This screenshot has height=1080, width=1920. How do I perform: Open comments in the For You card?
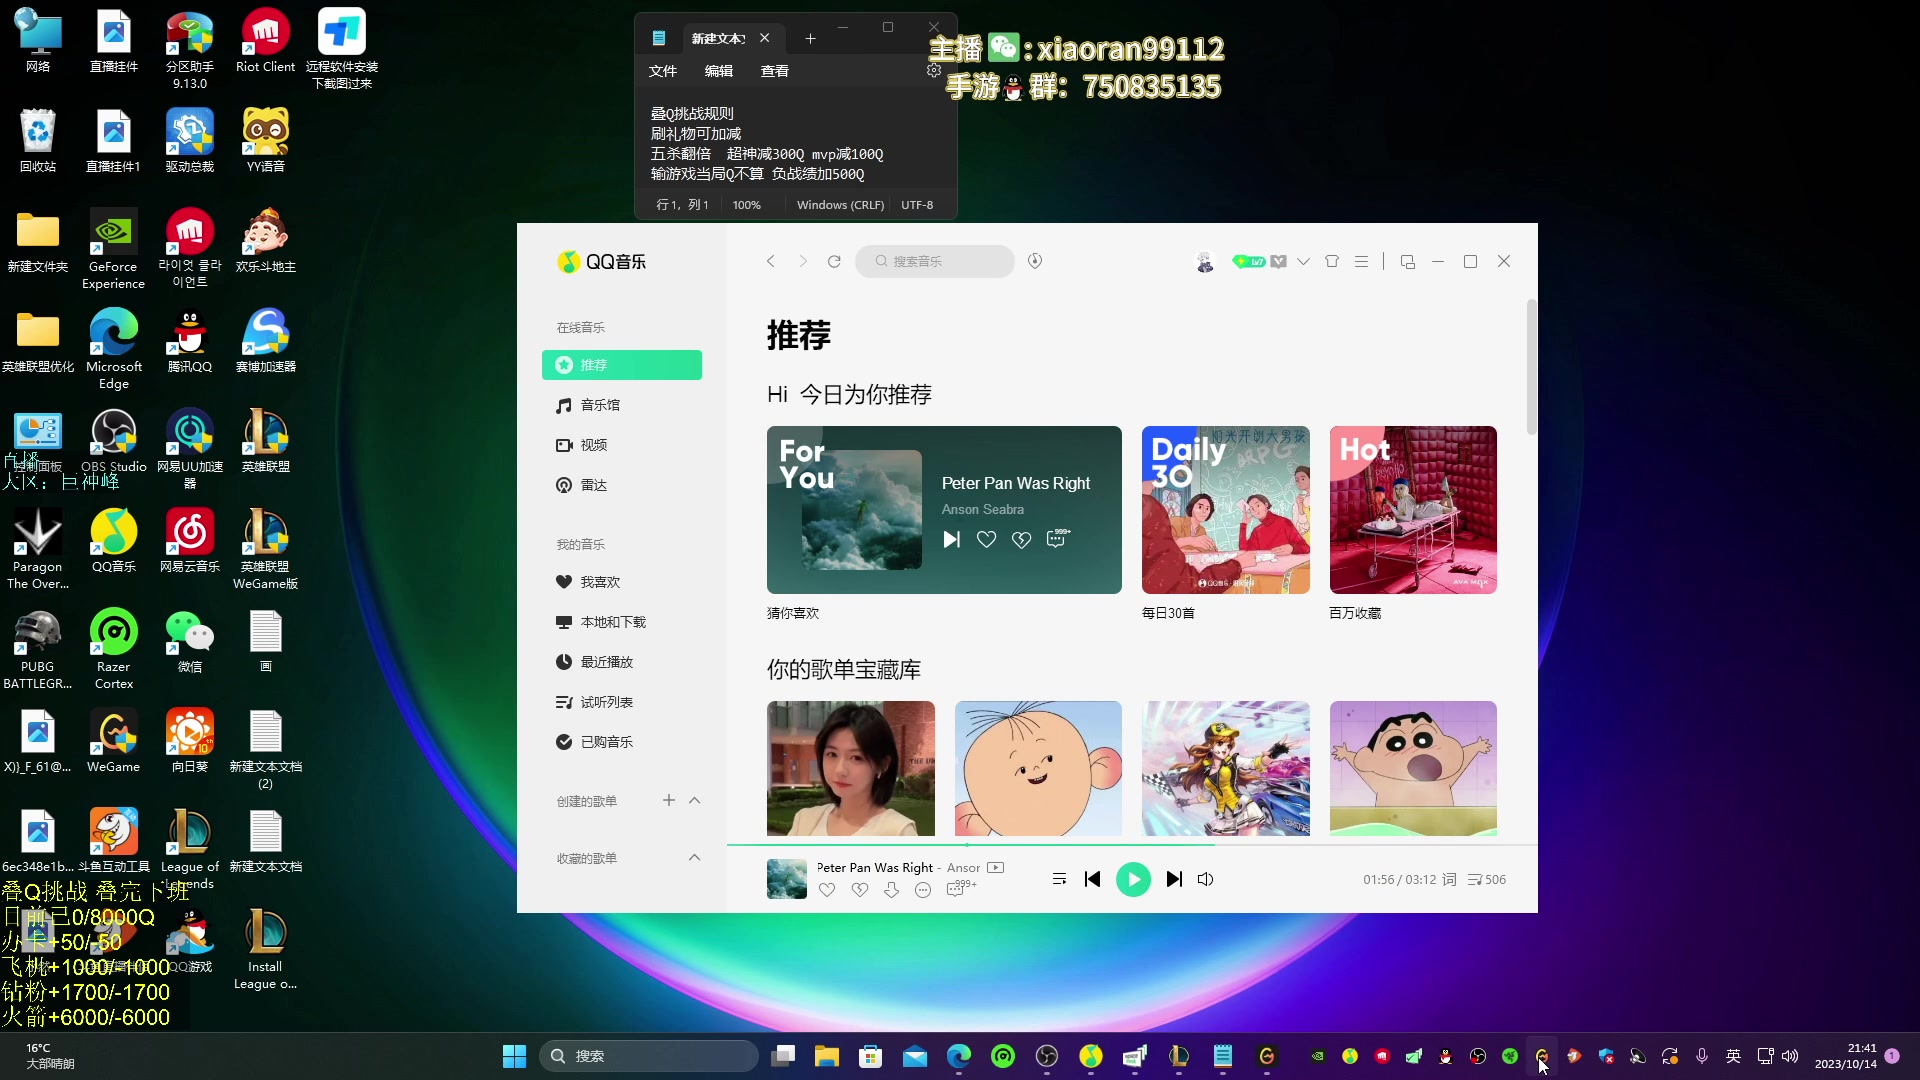point(1057,539)
